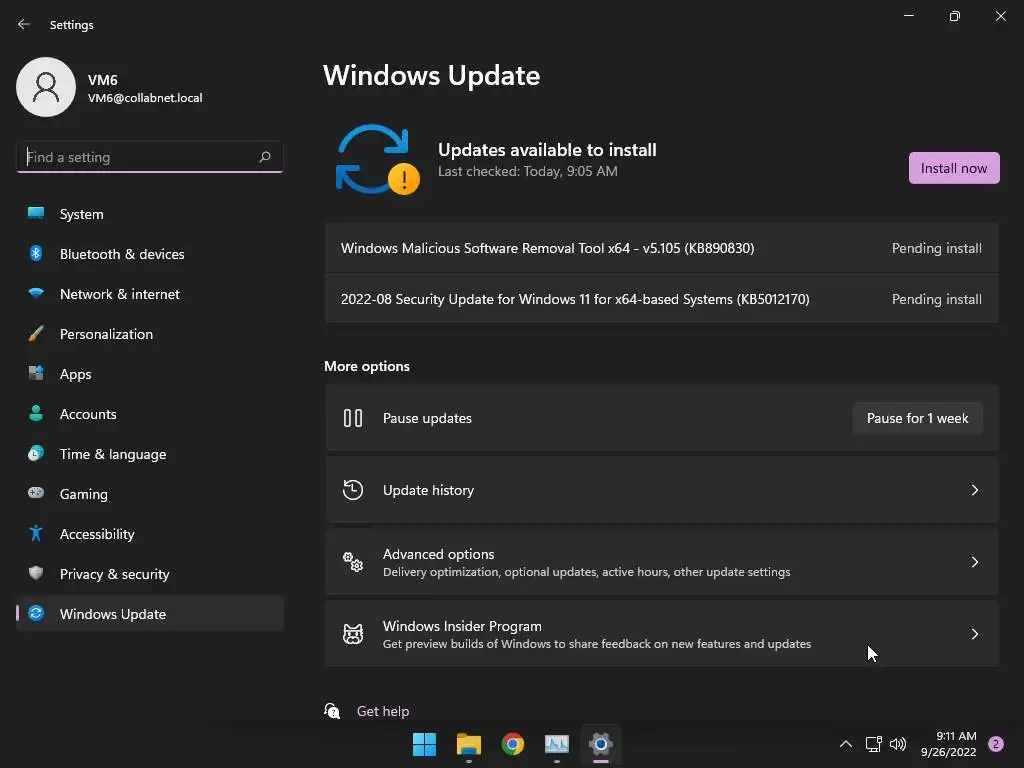Open the performance monitor taskbar app
Viewport: 1024px width, 768px height.
coord(556,744)
